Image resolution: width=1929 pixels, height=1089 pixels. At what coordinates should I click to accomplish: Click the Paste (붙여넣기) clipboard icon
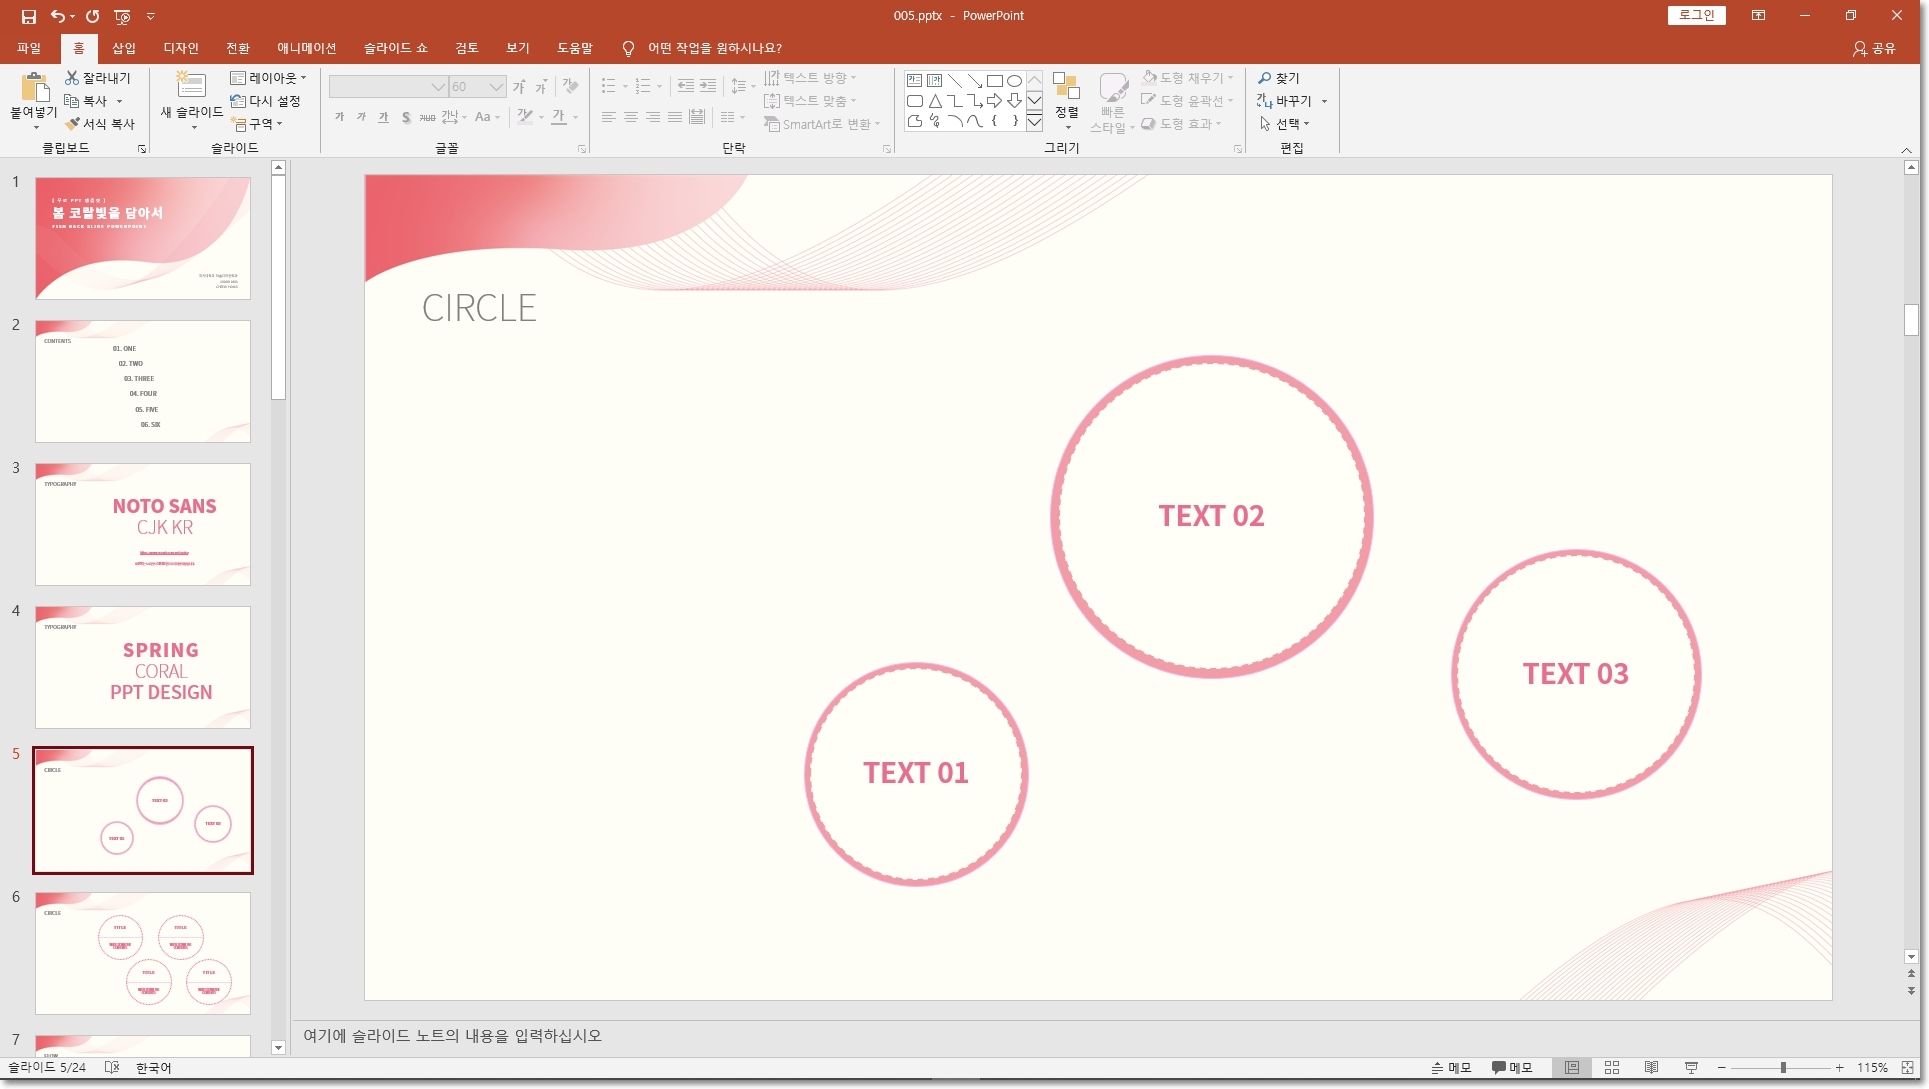[34, 87]
